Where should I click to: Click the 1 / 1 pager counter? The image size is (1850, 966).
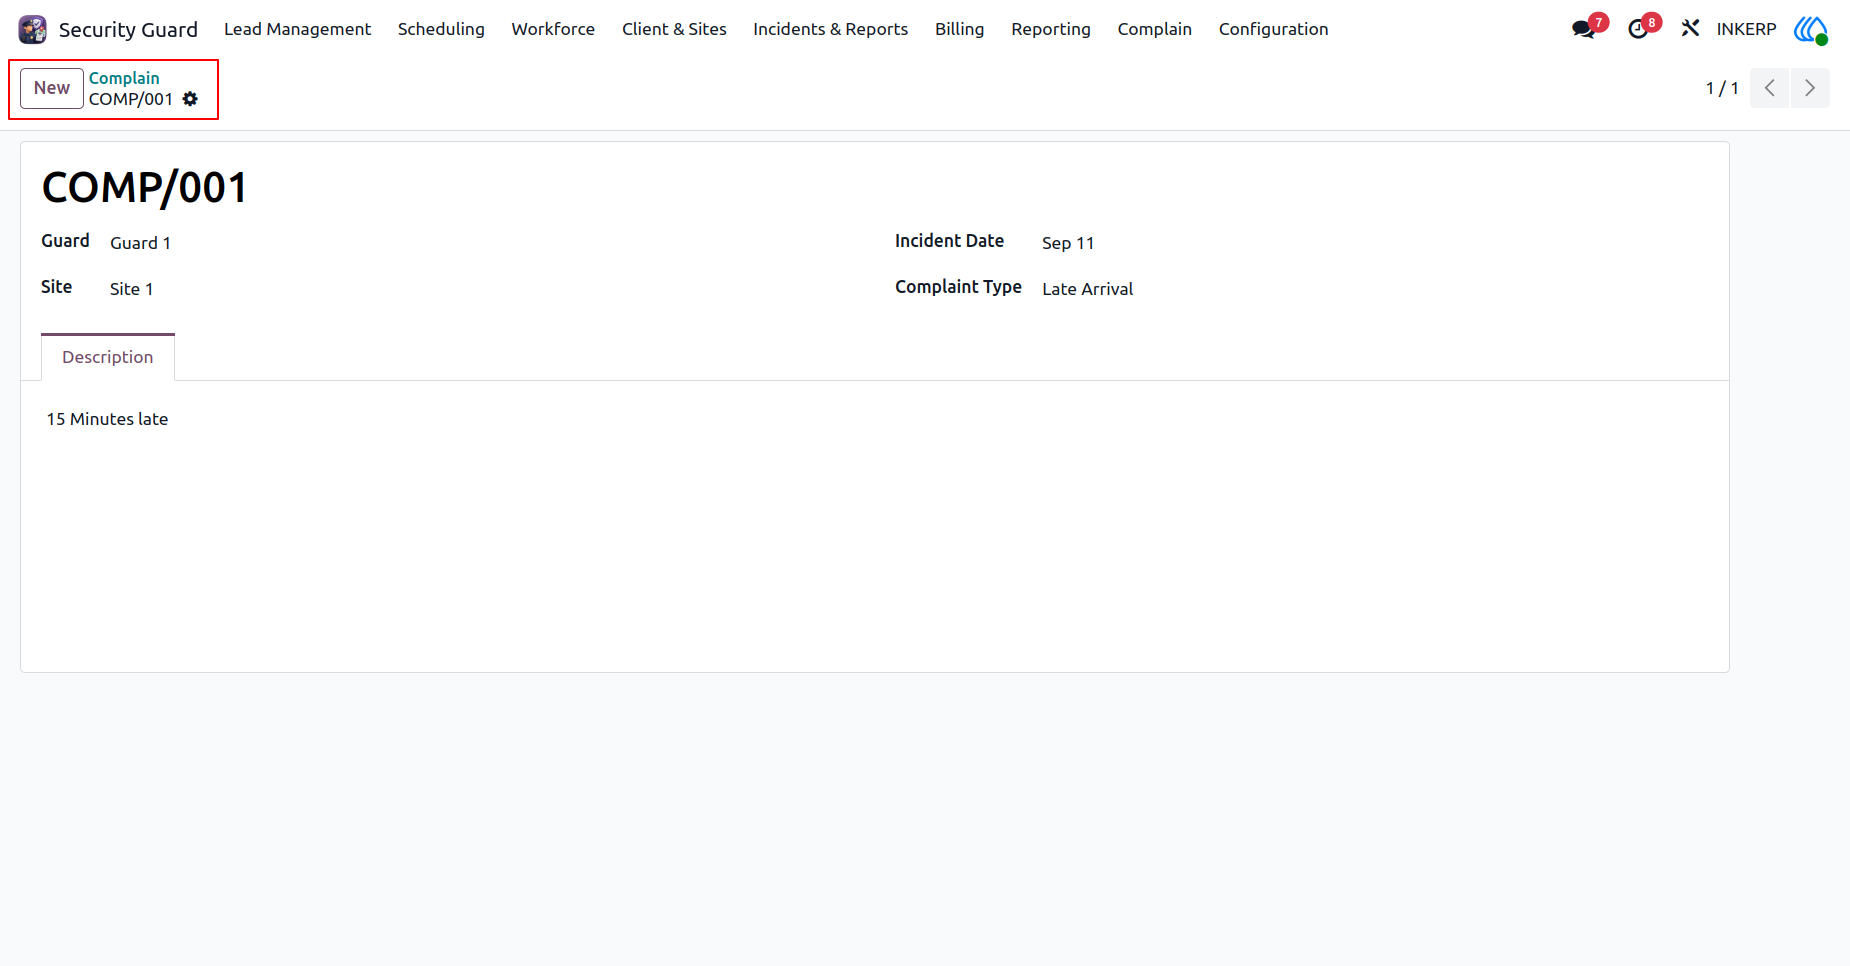pos(1722,88)
